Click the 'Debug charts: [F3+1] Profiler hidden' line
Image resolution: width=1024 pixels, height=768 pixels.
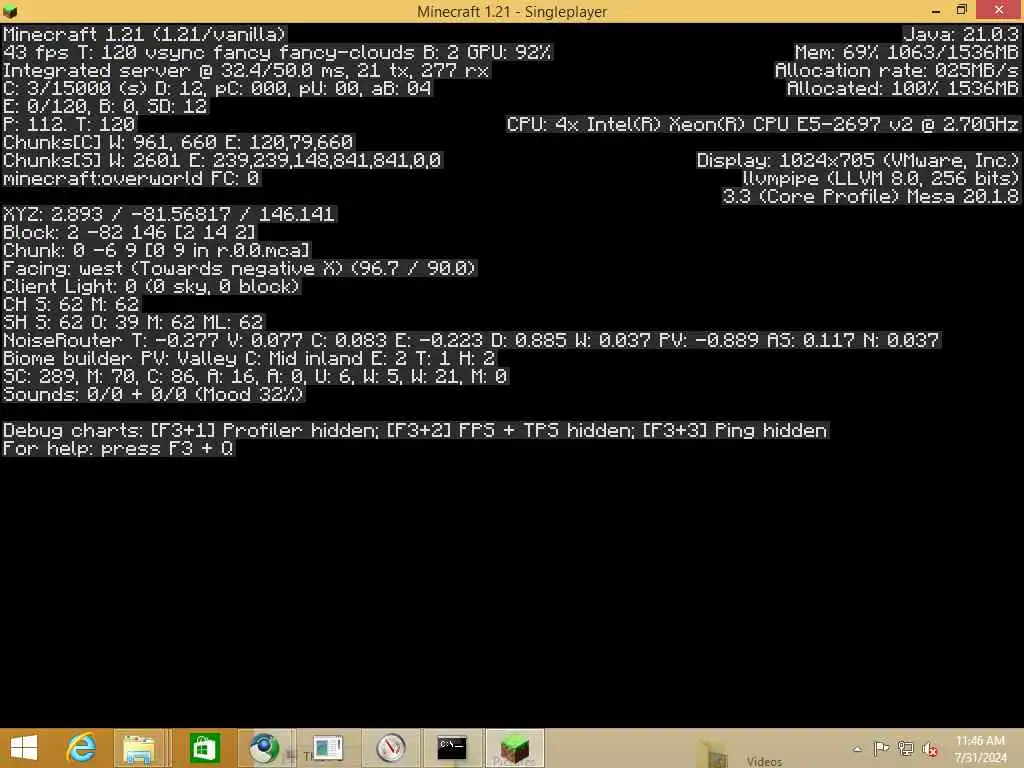click(x=415, y=430)
